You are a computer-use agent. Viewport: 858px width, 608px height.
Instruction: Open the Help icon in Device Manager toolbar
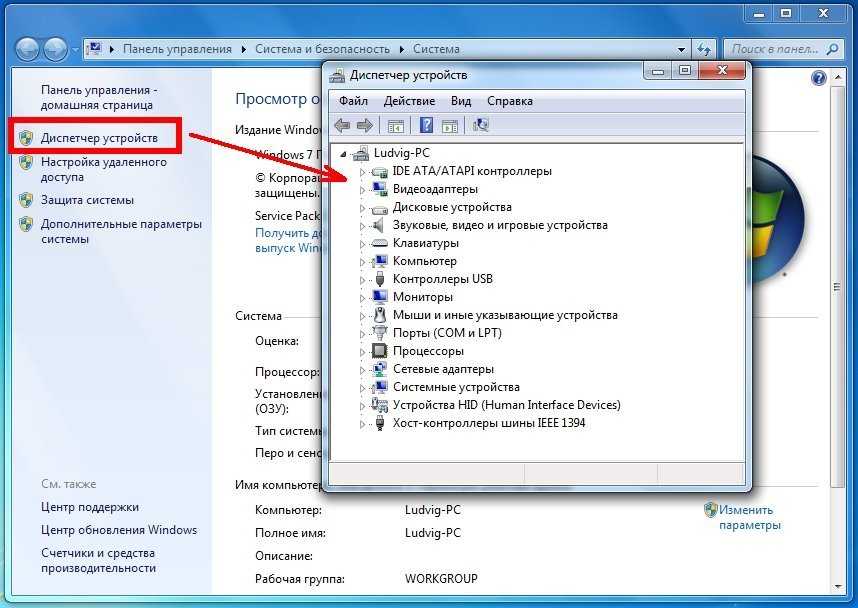tap(426, 126)
